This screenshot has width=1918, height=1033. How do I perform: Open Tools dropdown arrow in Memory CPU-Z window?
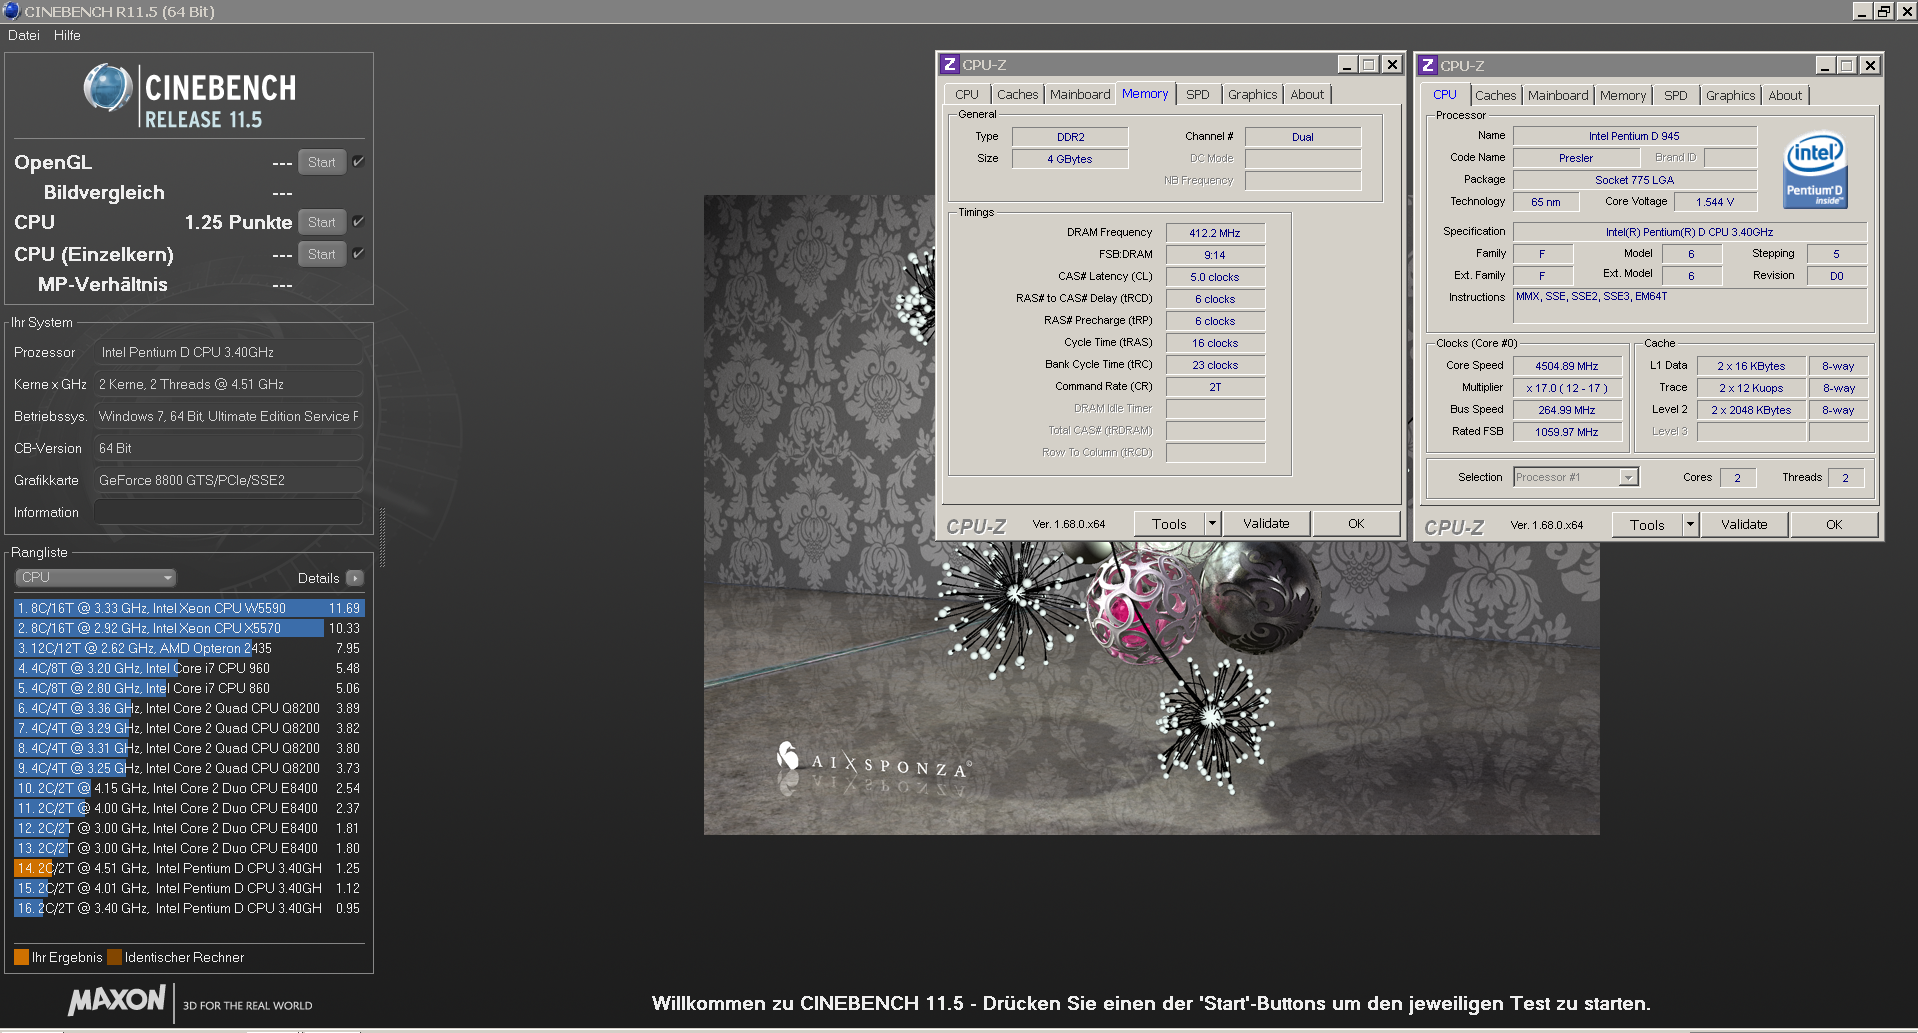[x=1212, y=523]
